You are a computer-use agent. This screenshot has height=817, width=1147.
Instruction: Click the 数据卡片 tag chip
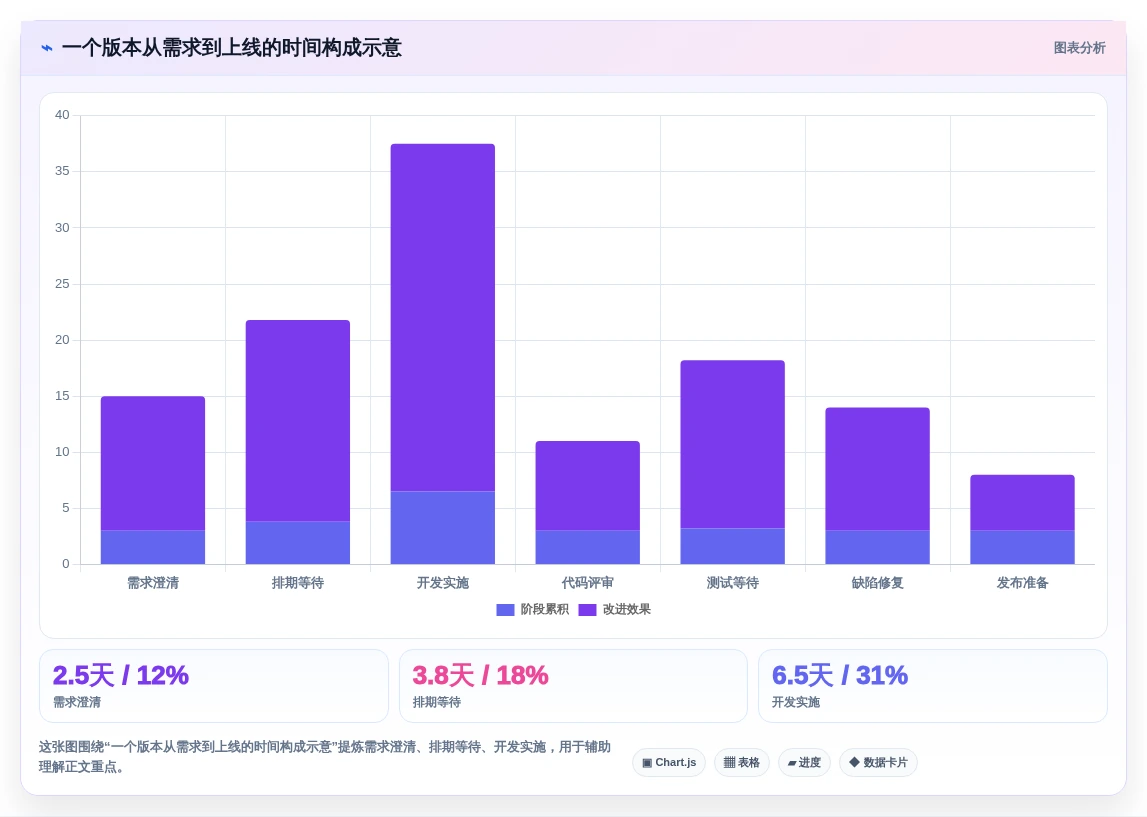[878, 762]
